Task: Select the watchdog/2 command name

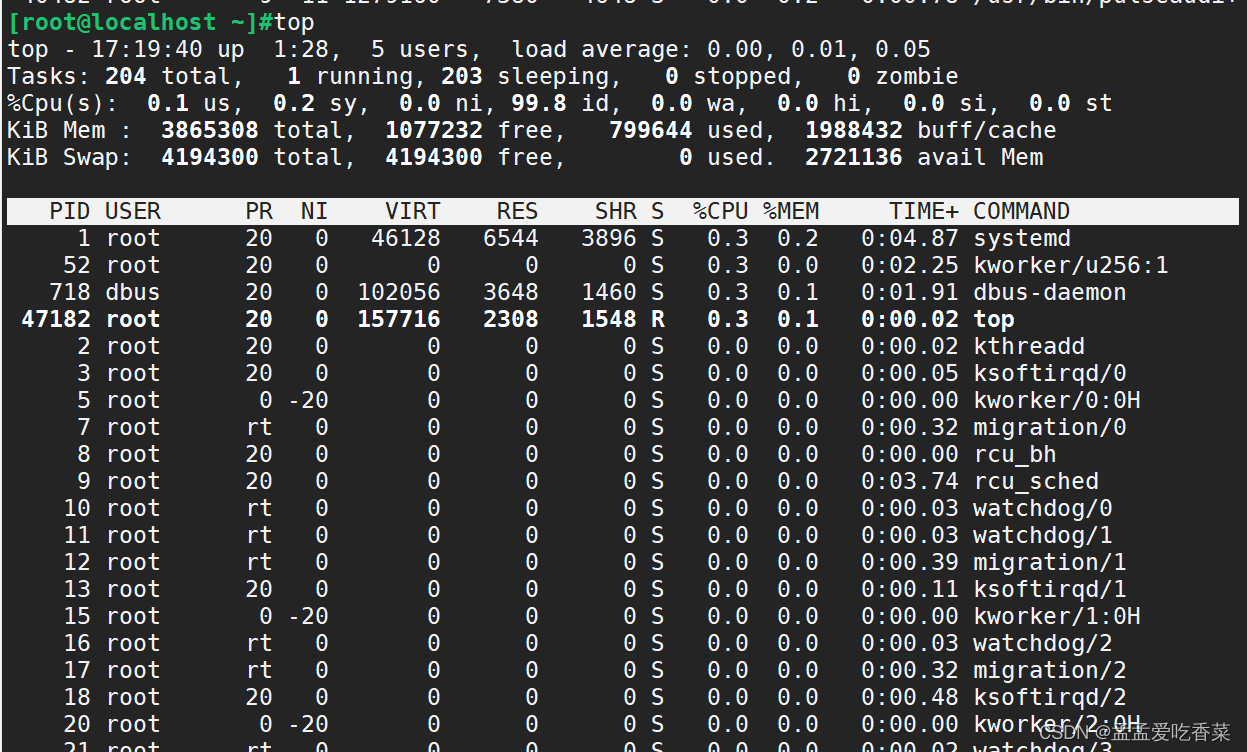Action: tap(1043, 643)
